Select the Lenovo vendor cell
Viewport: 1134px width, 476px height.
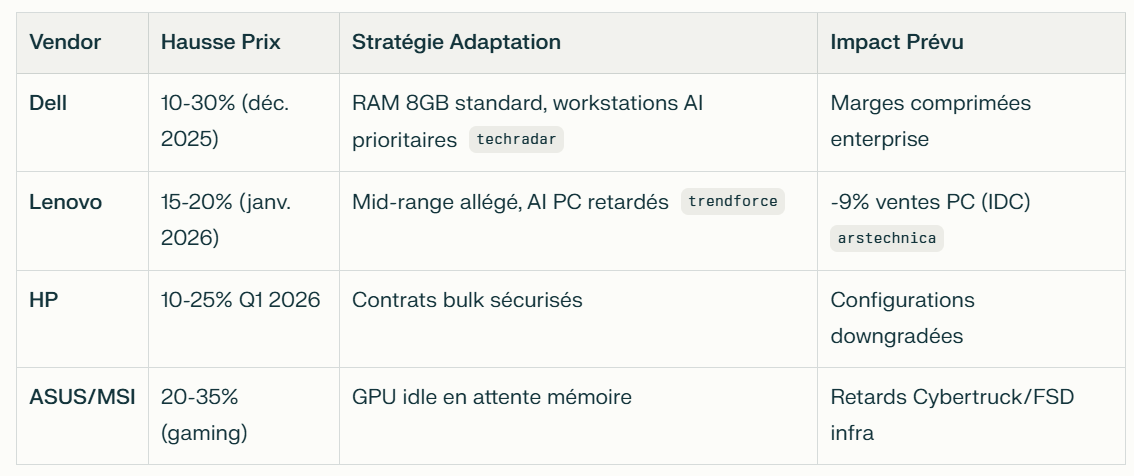[65, 203]
